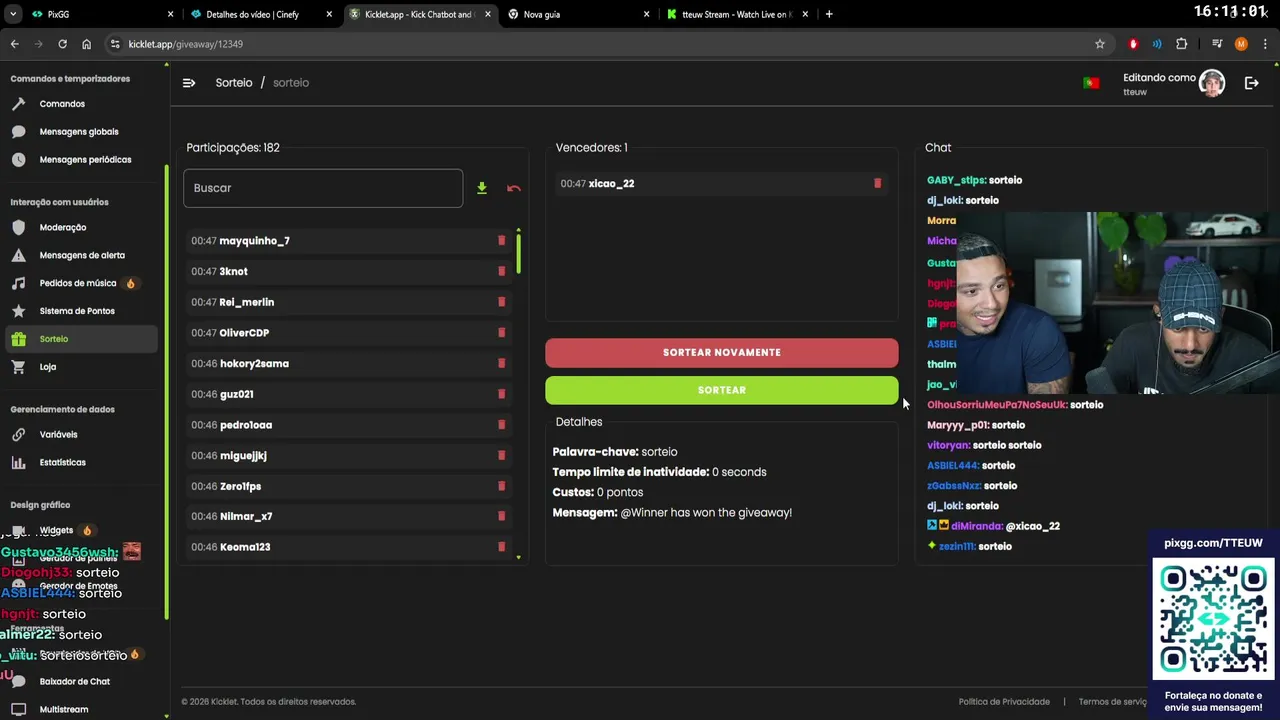Image resolution: width=1280 pixels, height=720 pixels.
Task: Click the Sistema de Pontos star icon
Action: pos(18,311)
